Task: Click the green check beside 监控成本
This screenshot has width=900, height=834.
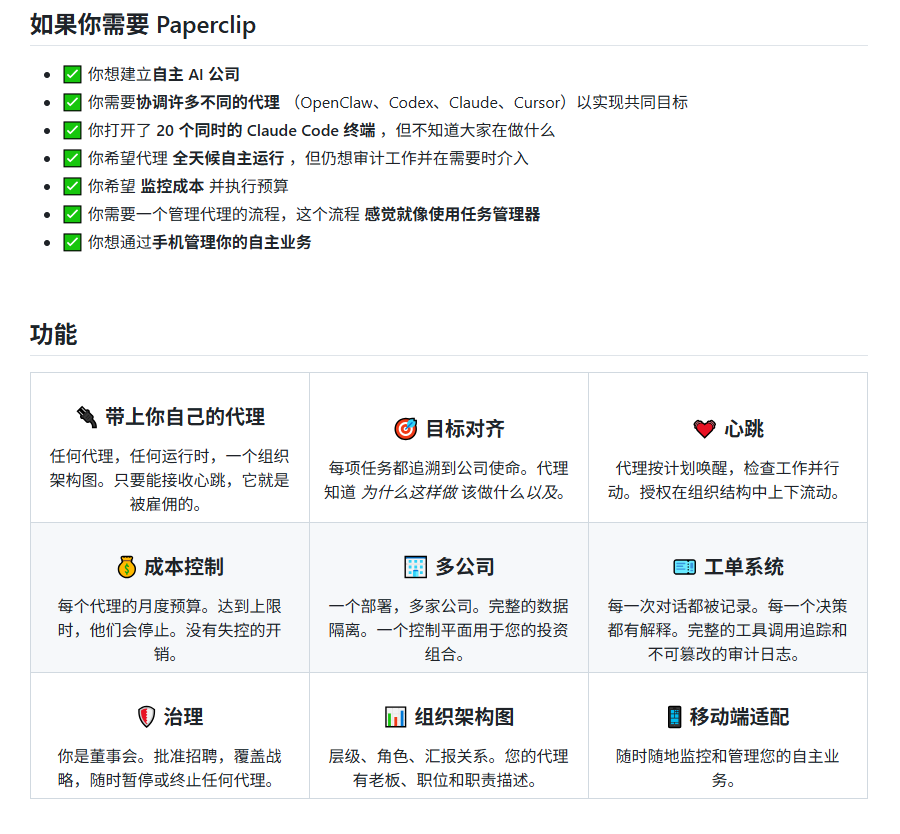Action: coord(72,187)
